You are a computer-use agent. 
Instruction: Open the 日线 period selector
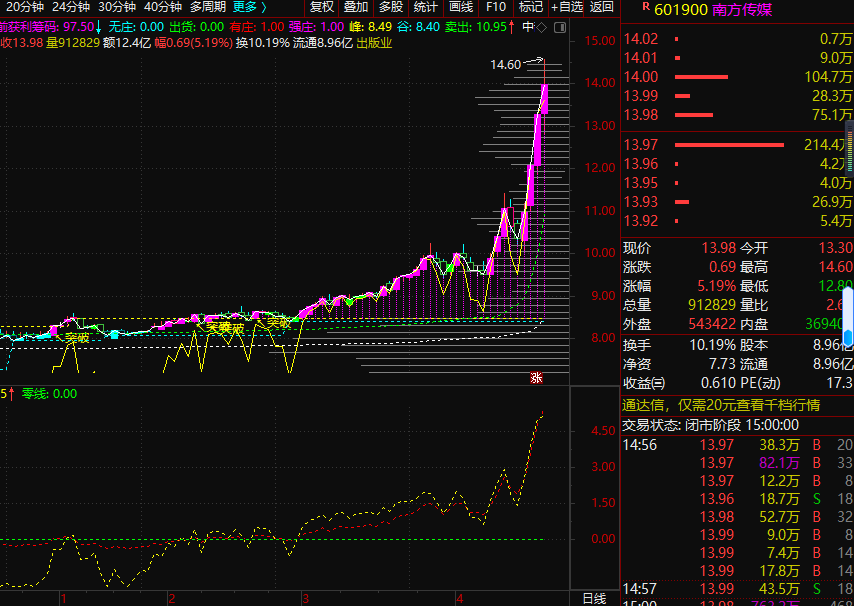tap(594, 598)
